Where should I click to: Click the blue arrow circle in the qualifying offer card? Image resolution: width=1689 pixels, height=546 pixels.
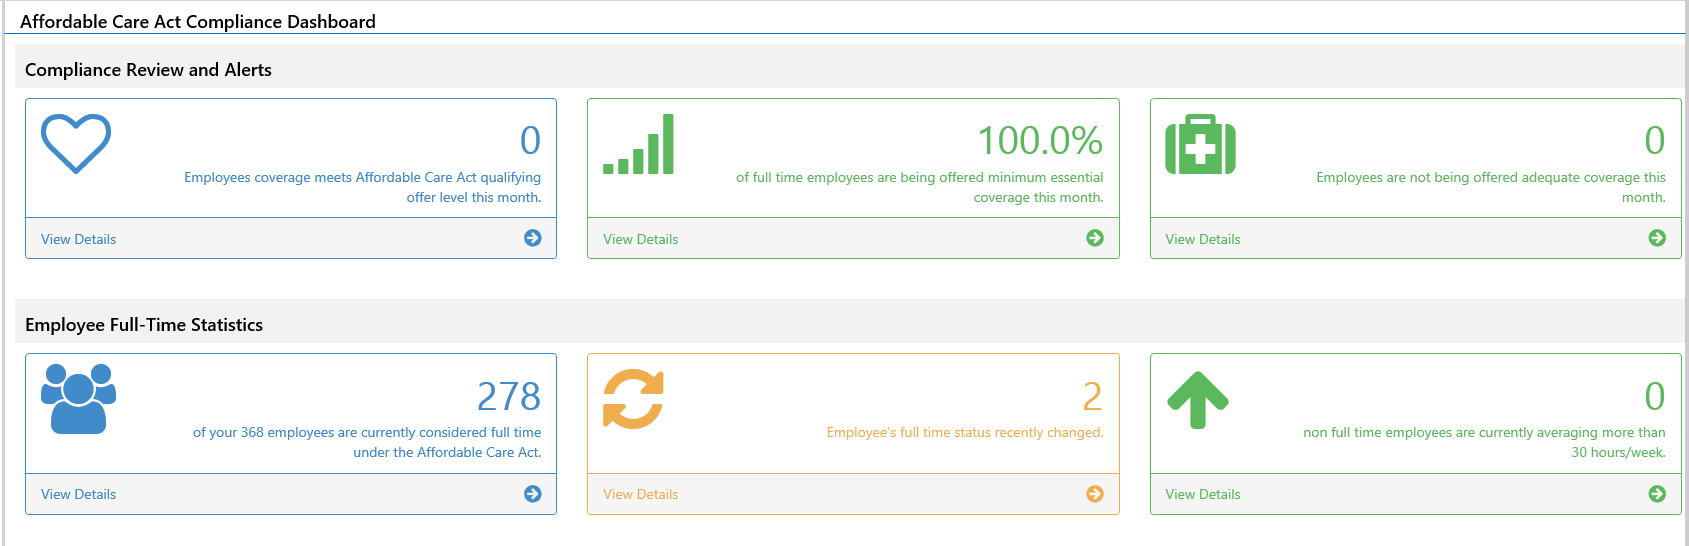click(x=533, y=238)
